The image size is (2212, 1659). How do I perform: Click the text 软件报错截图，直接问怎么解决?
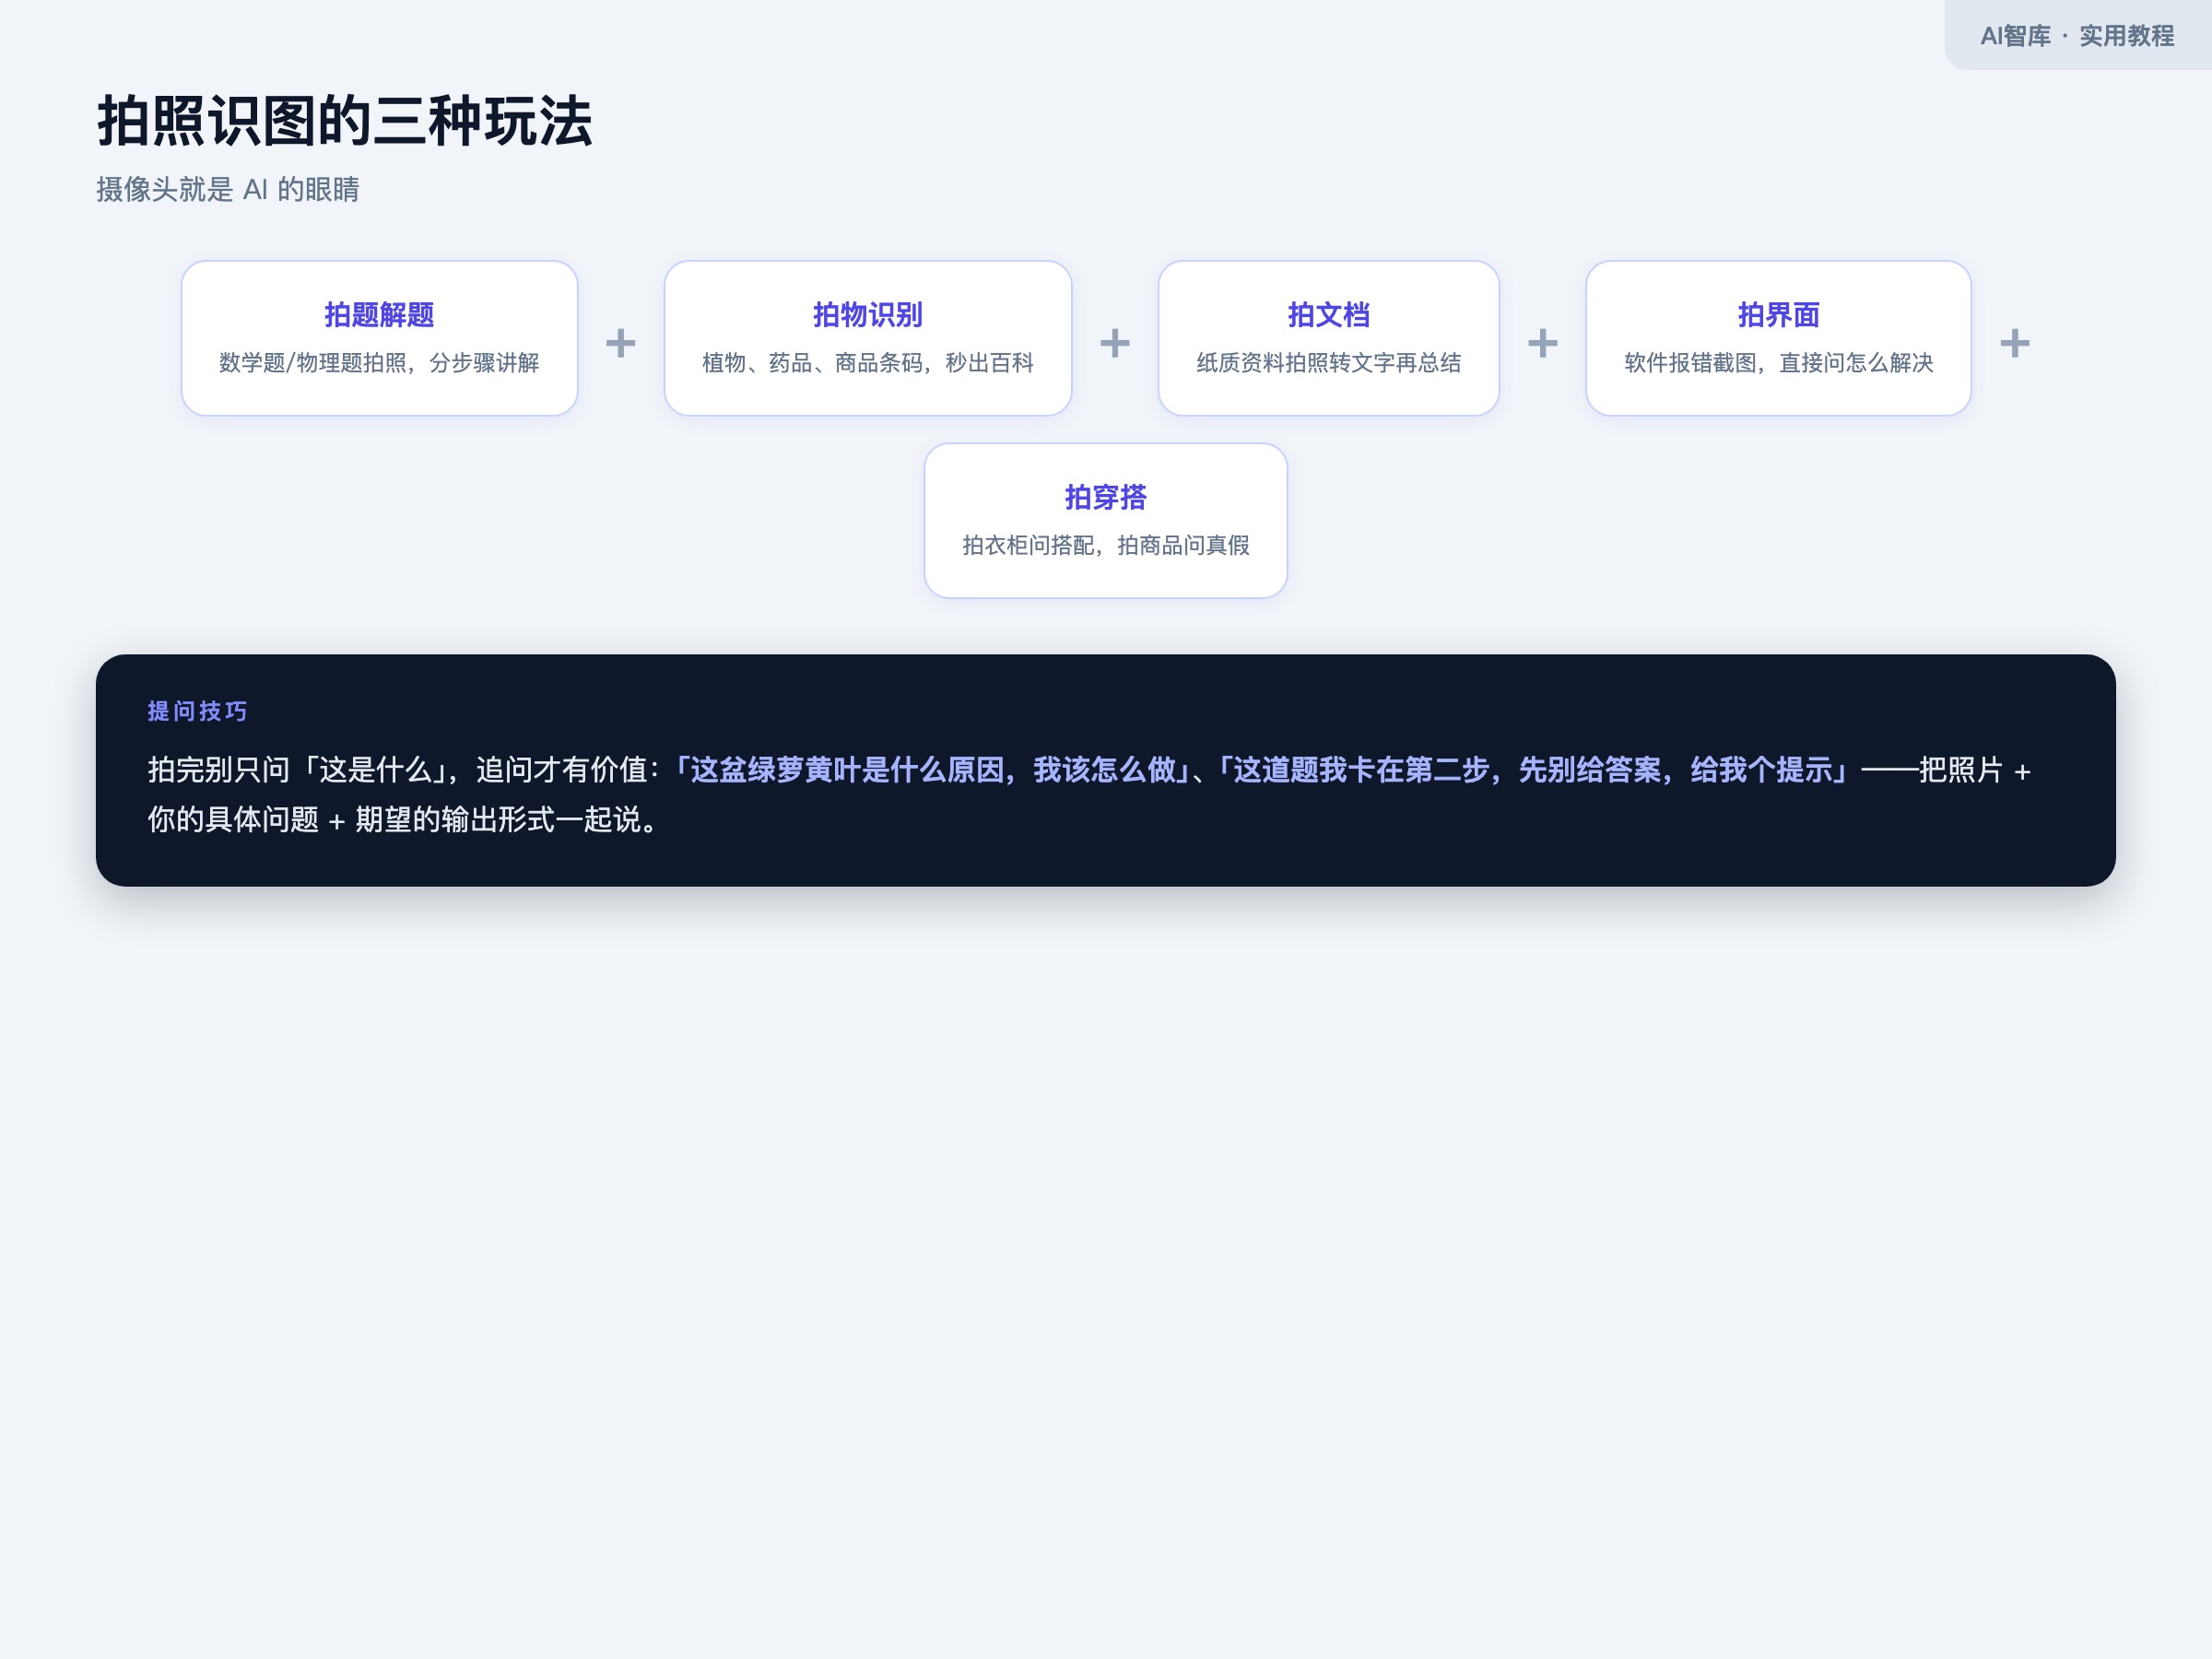click(x=1778, y=363)
